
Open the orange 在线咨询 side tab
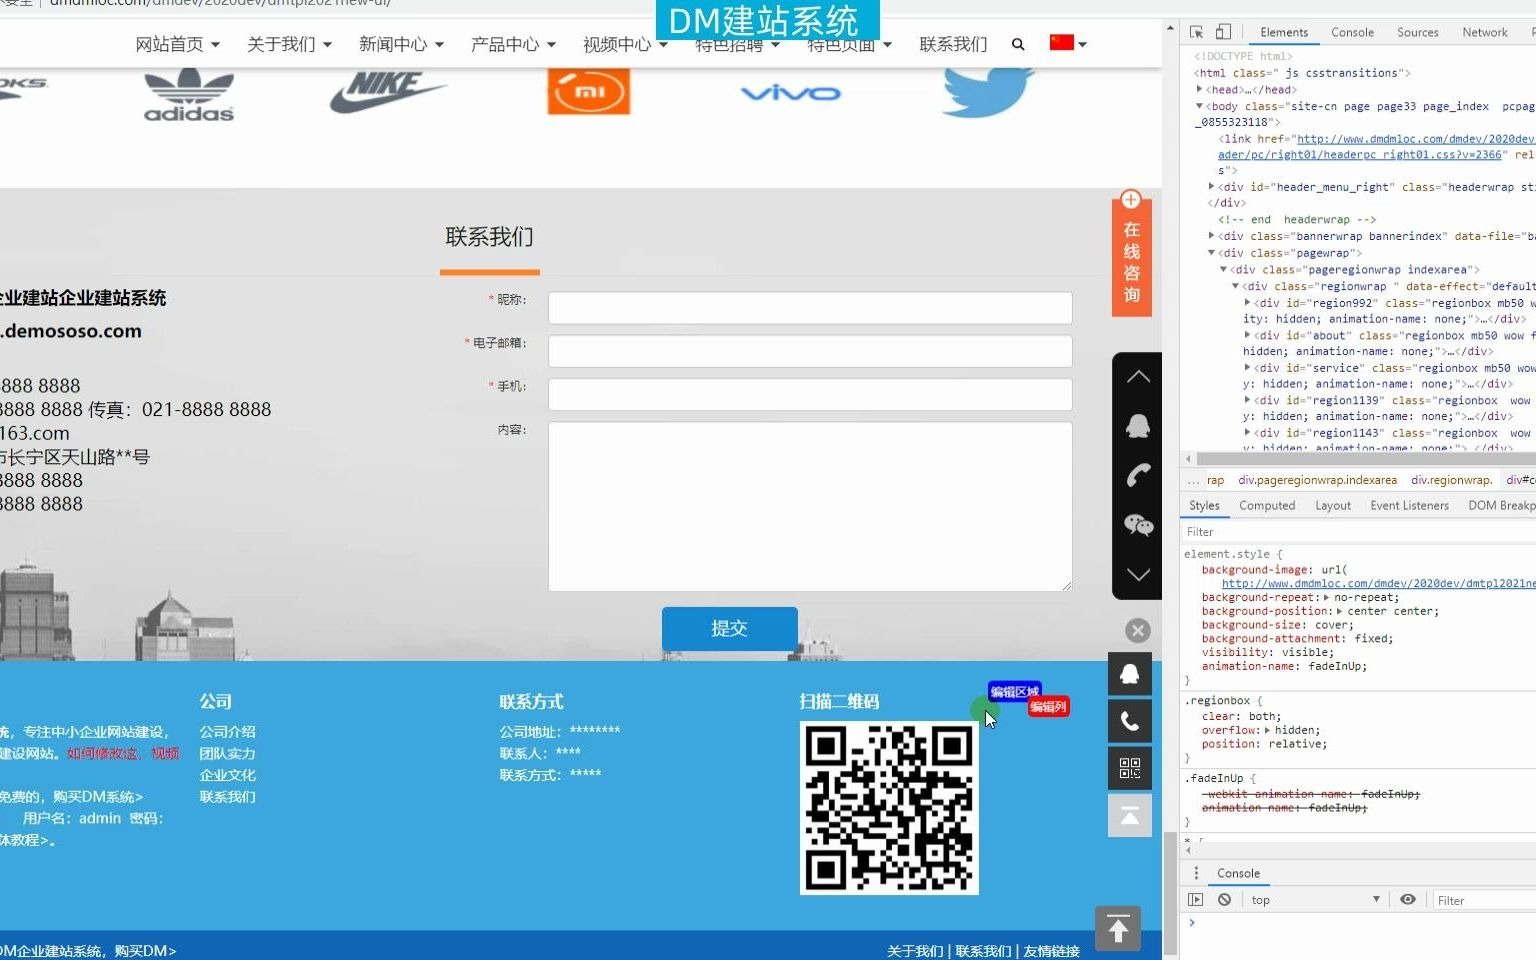[x=1132, y=253]
